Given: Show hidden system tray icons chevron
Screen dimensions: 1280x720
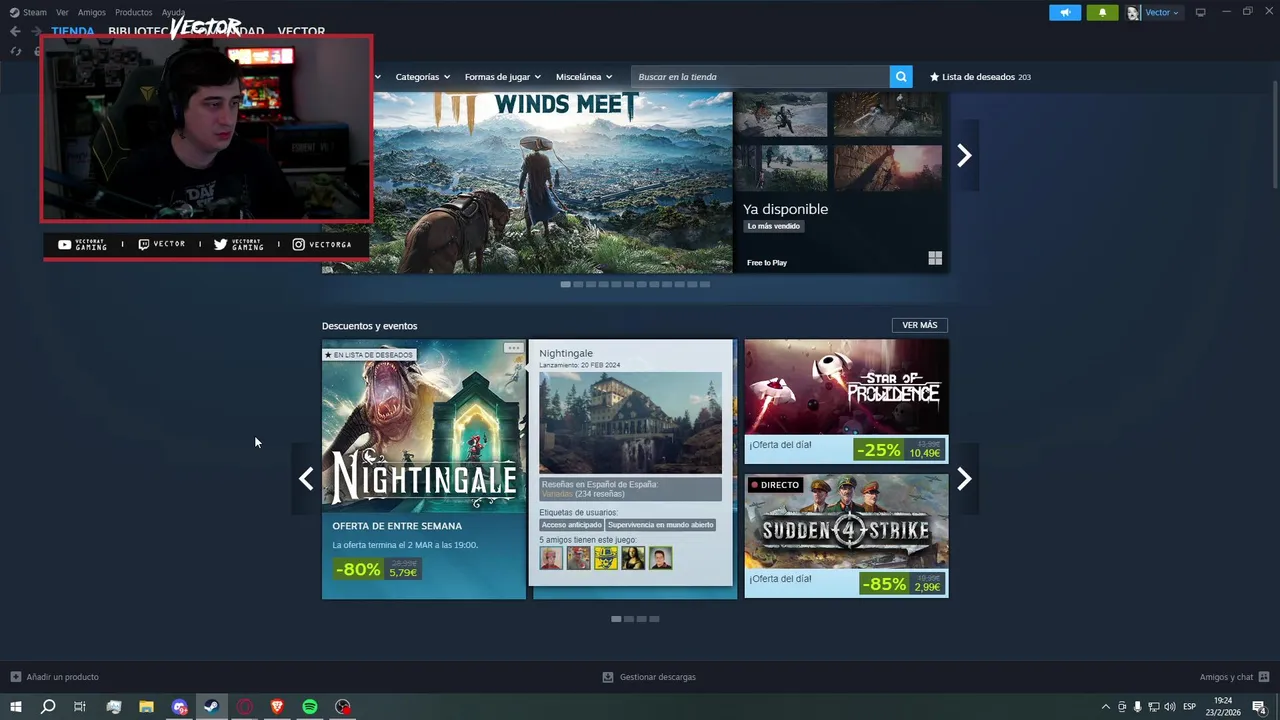Looking at the screenshot, I should click(1105, 707).
